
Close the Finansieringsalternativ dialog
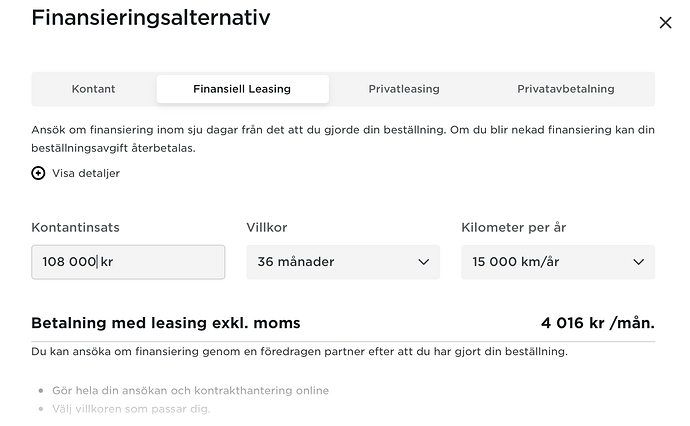click(665, 23)
